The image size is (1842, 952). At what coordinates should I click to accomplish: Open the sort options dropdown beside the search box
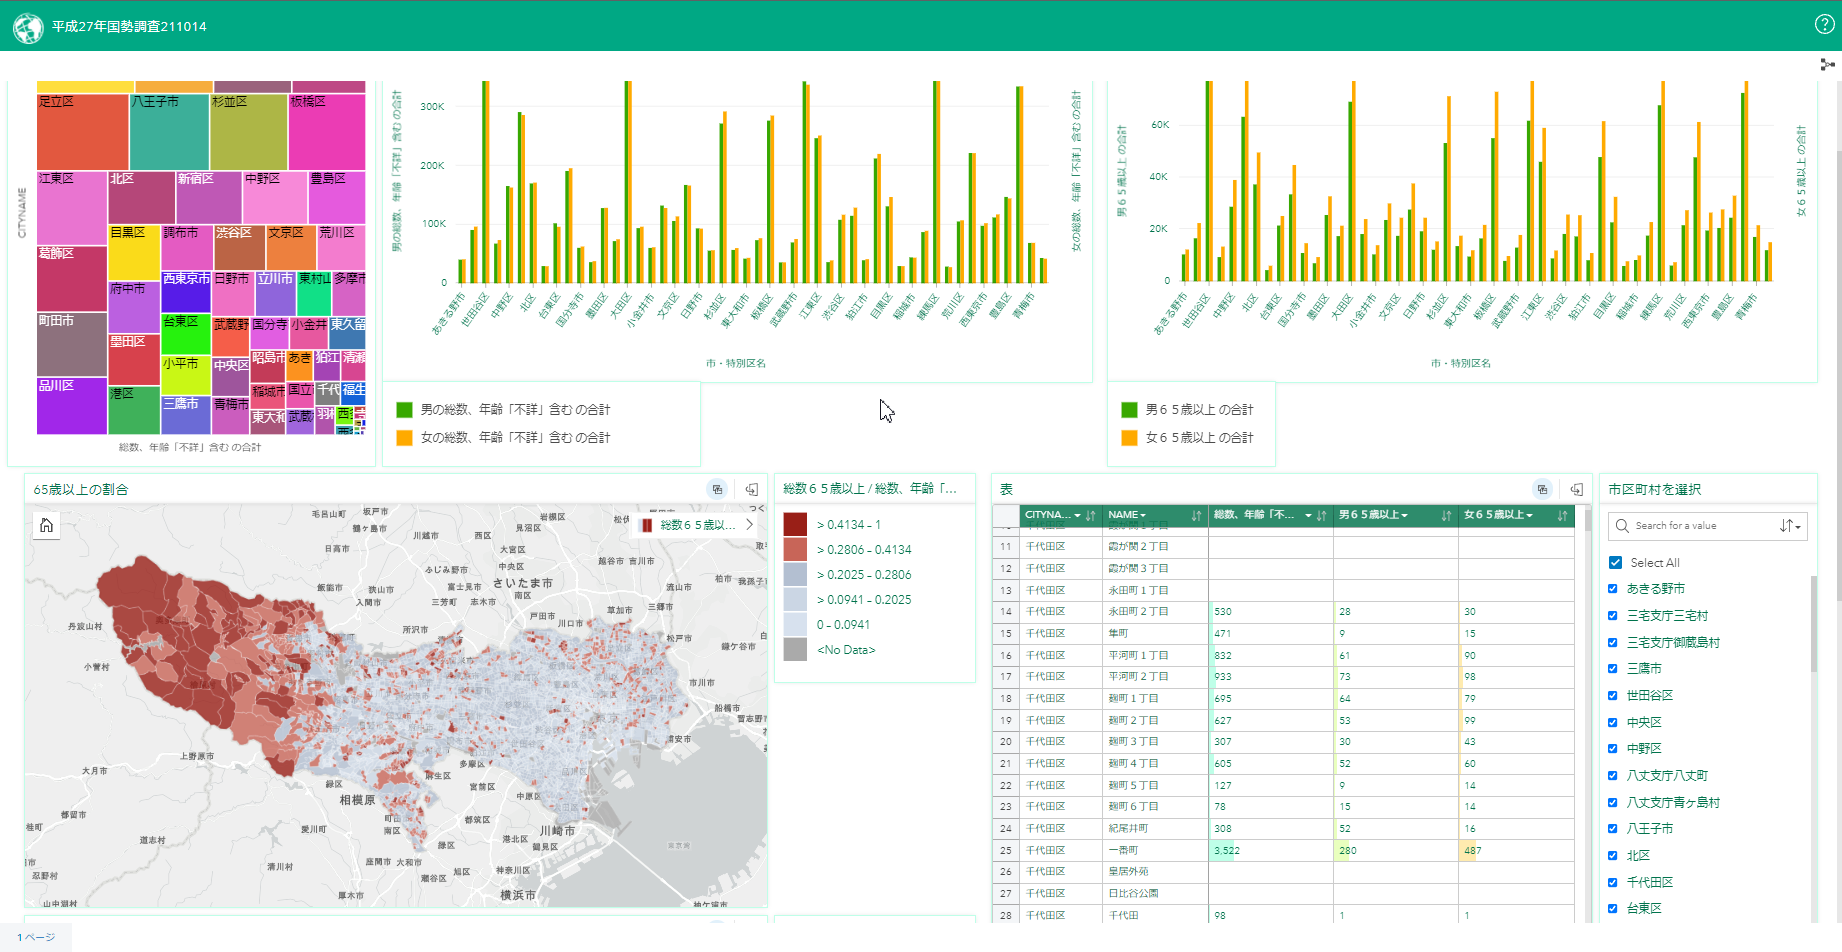tap(1790, 525)
